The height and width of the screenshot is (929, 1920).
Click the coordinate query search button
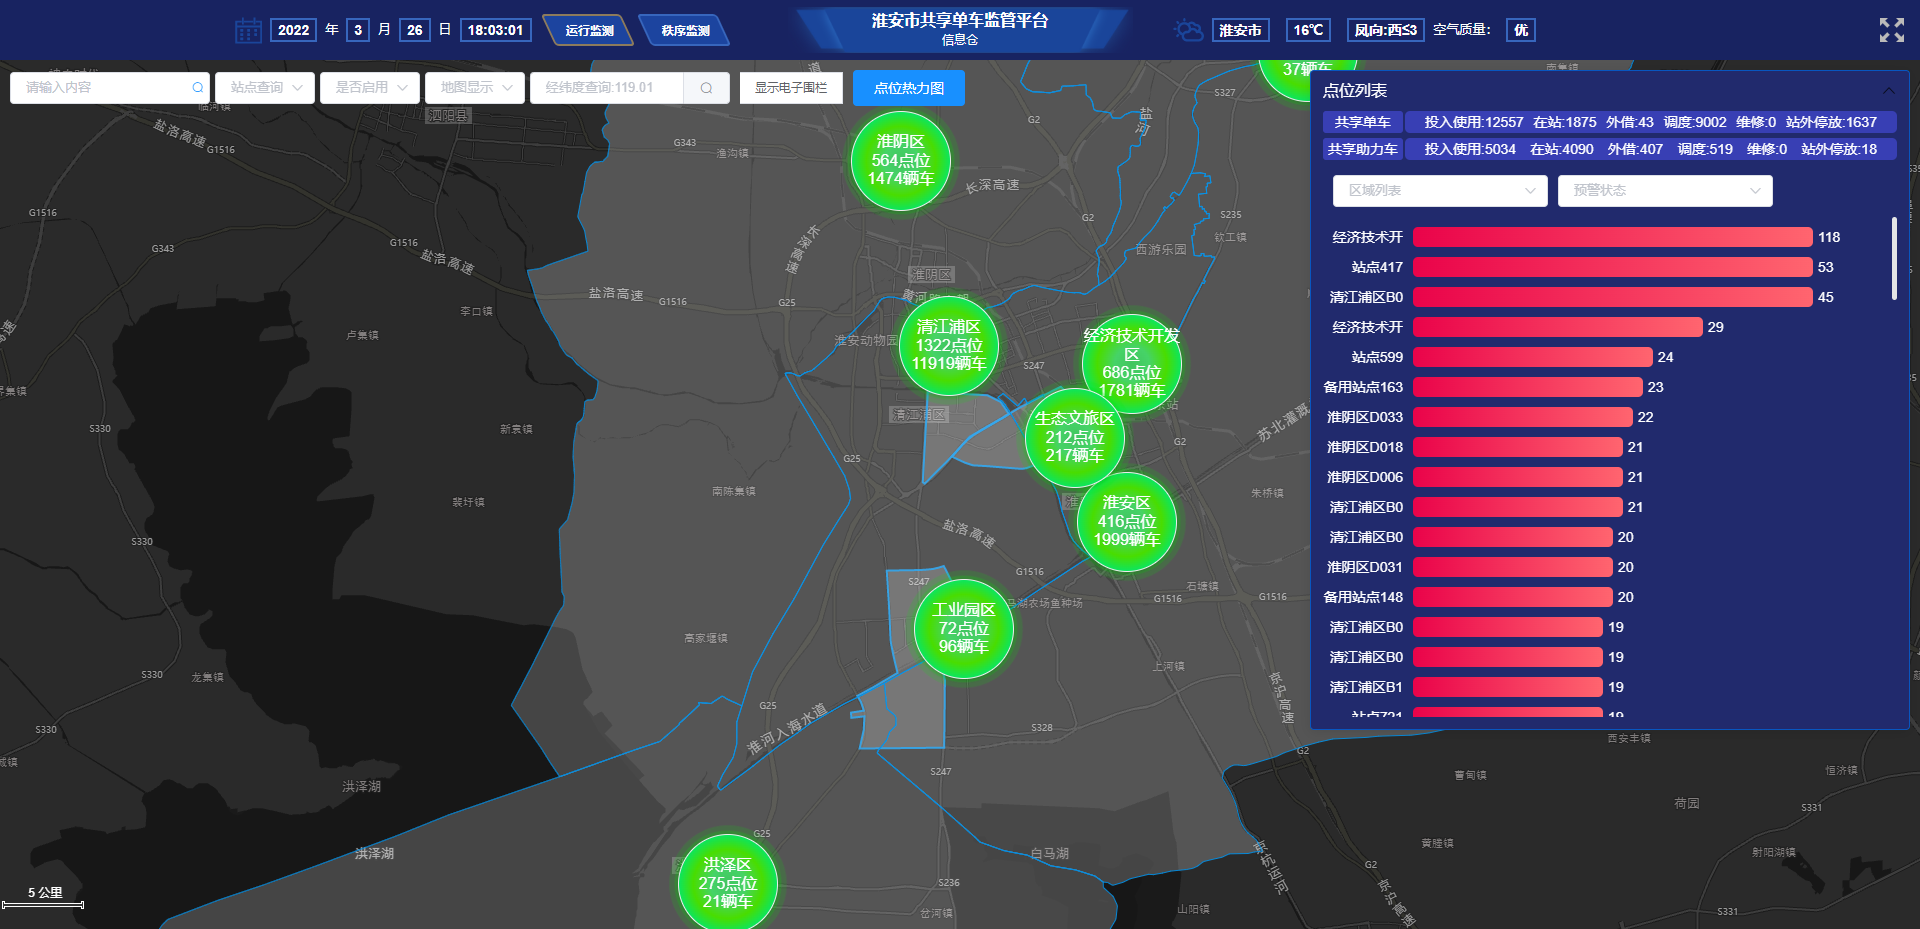[x=706, y=88]
